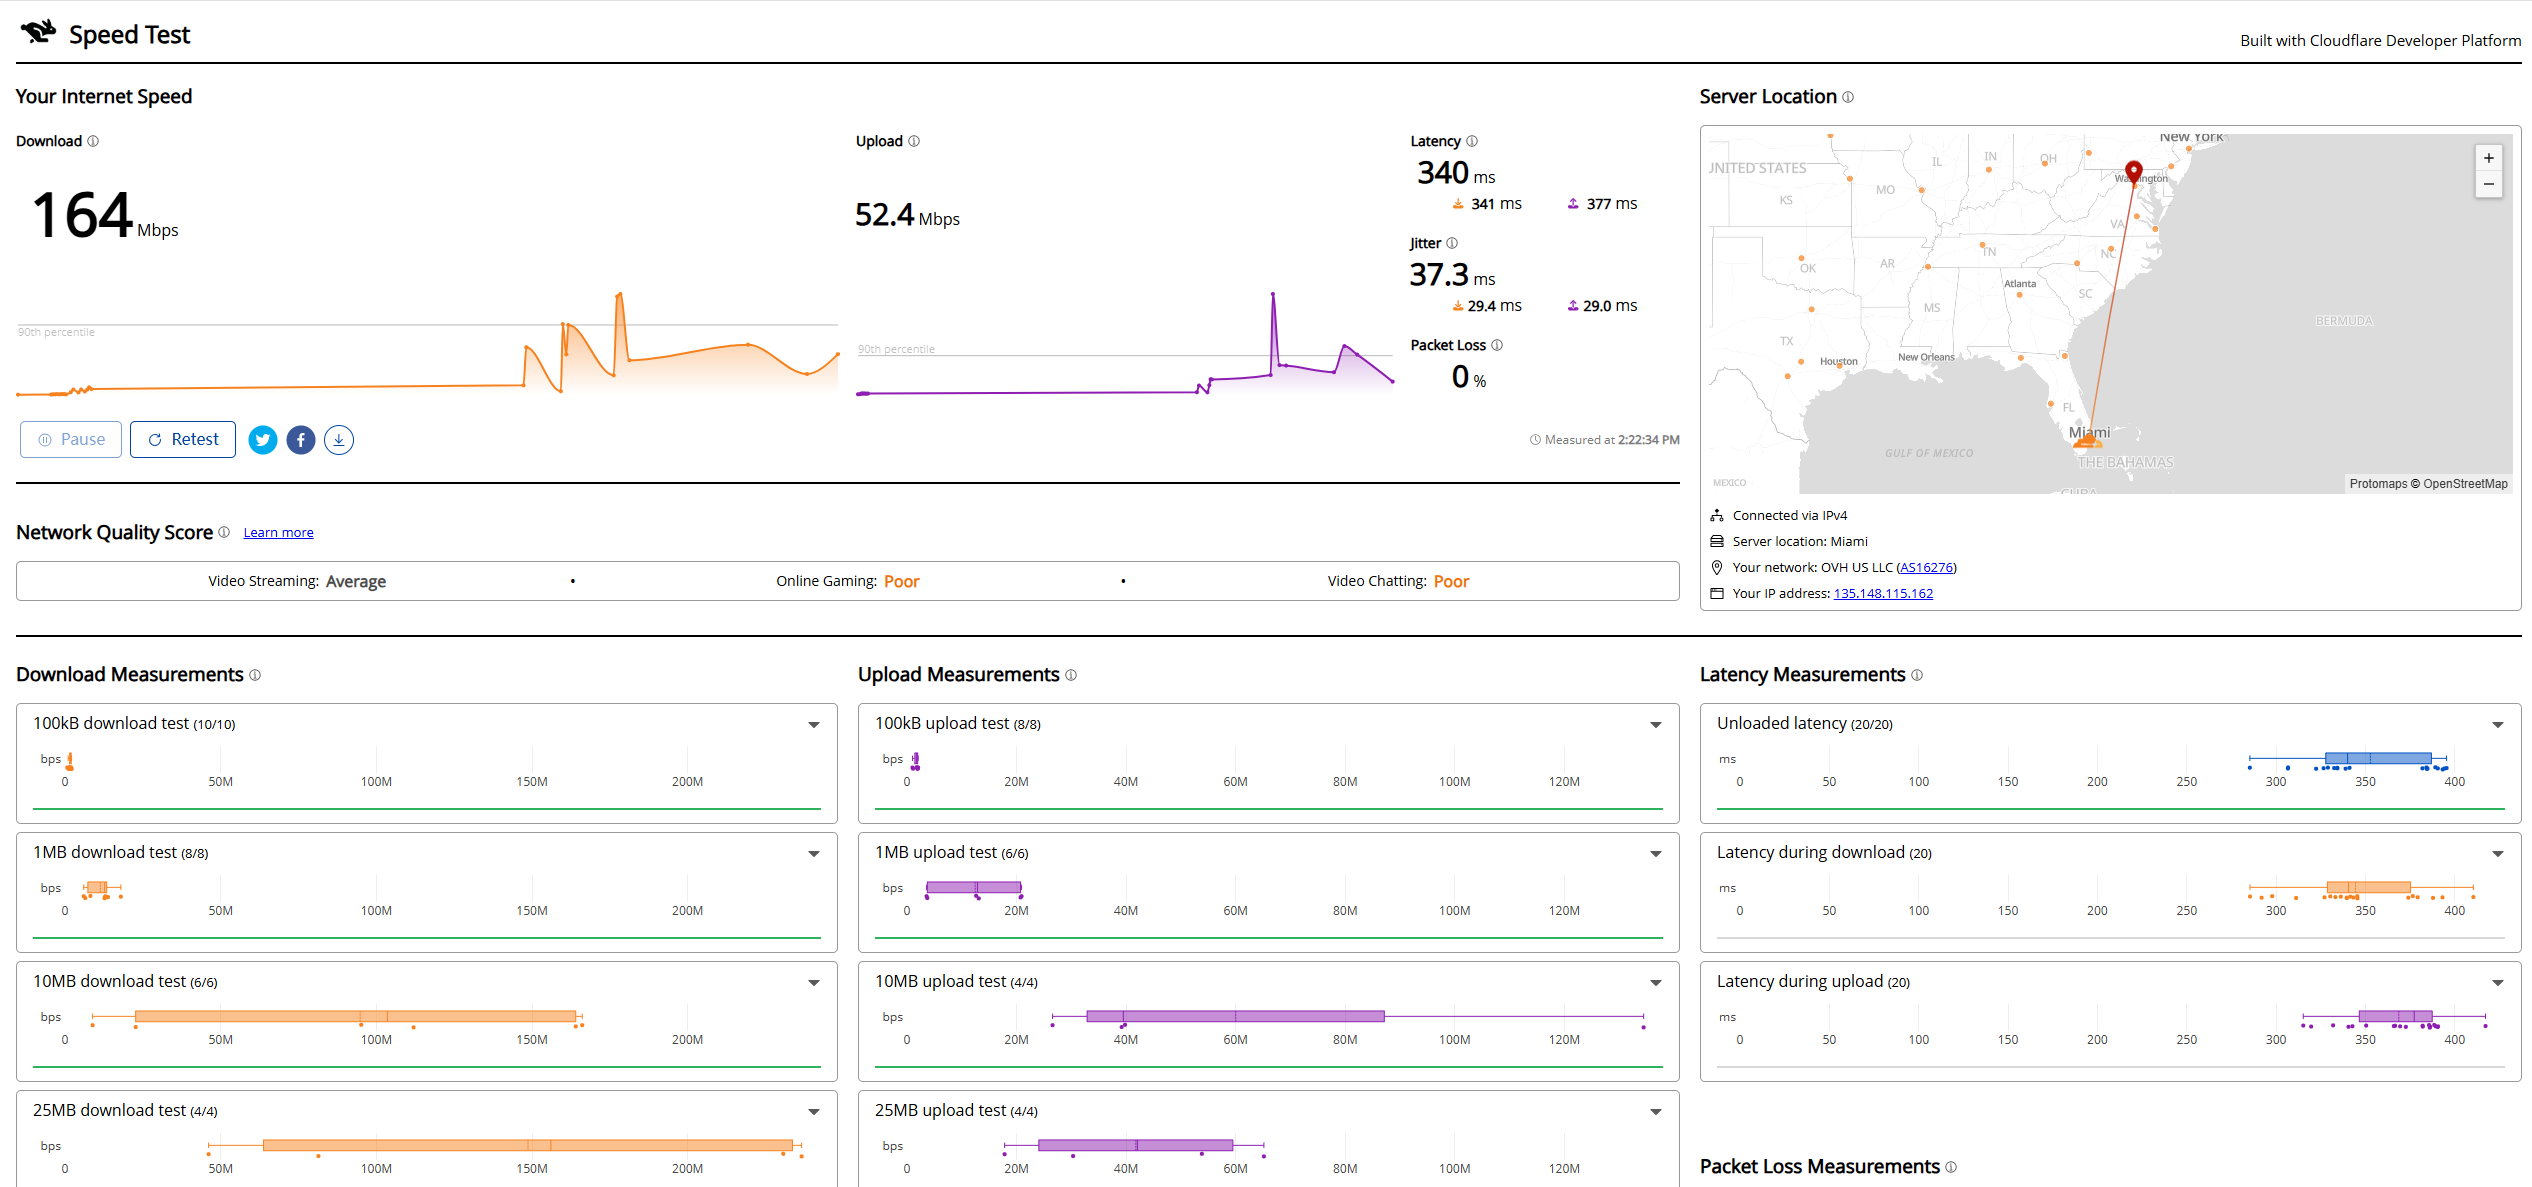Expand the 10MB upload test panel

coord(1656,983)
